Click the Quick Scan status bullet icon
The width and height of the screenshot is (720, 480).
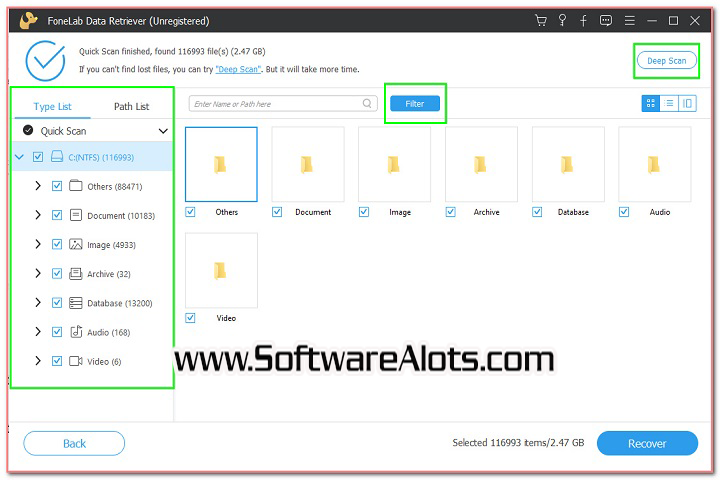[x=28, y=130]
